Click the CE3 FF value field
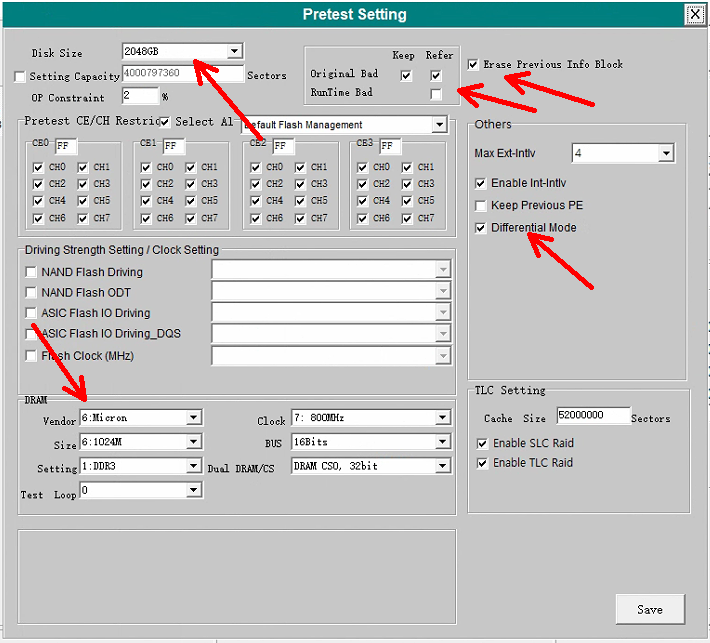 [x=390, y=146]
